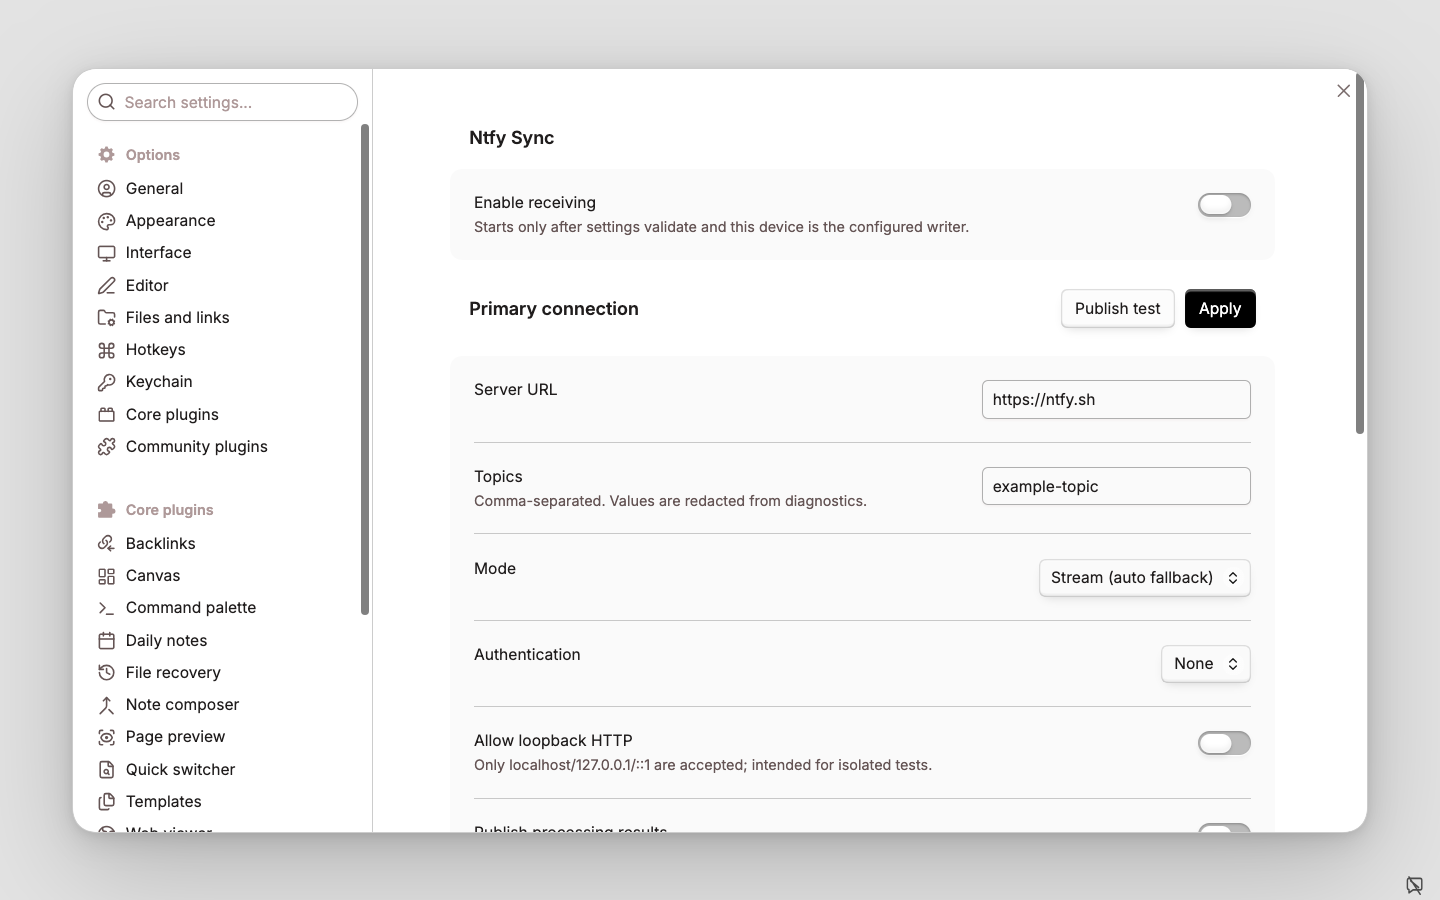Click the 'Primary connection' heading

[554, 309]
